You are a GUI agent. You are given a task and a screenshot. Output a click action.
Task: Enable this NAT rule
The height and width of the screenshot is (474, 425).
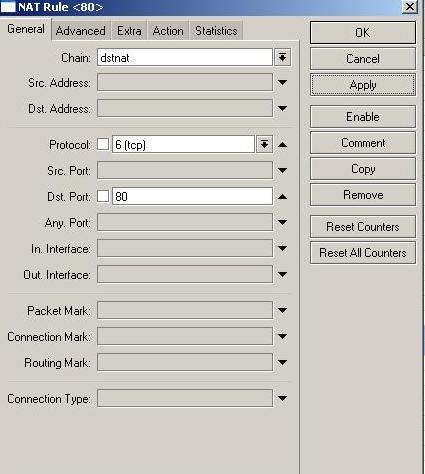pyautogui.click(x=363, y=117)
